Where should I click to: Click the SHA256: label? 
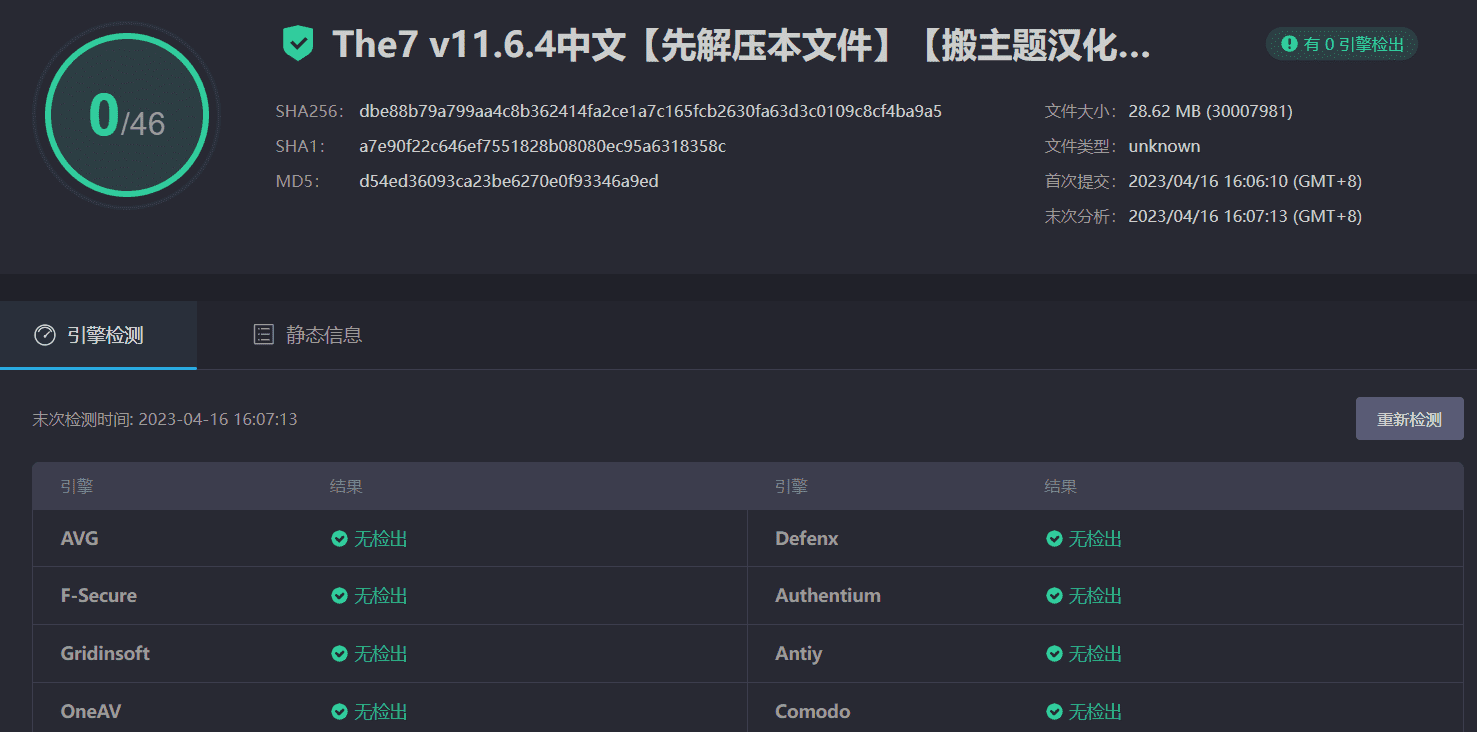tap(310, 111)
